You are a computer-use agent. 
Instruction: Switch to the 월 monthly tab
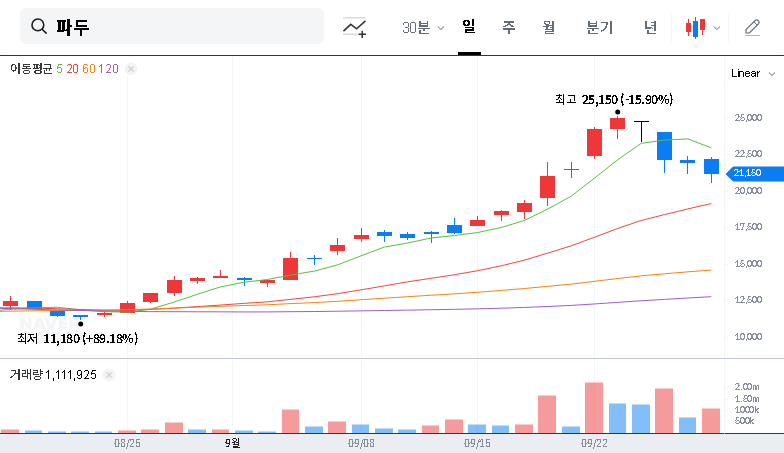549,27
